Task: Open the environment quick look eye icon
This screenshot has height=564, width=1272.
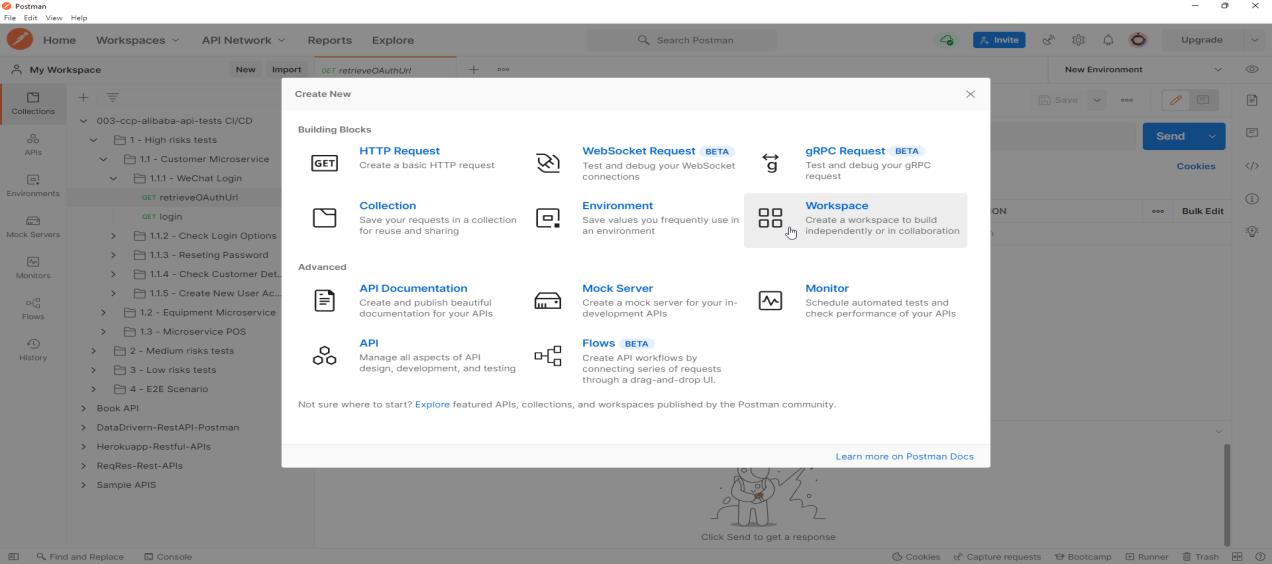Action: [x=1251, y=70]
